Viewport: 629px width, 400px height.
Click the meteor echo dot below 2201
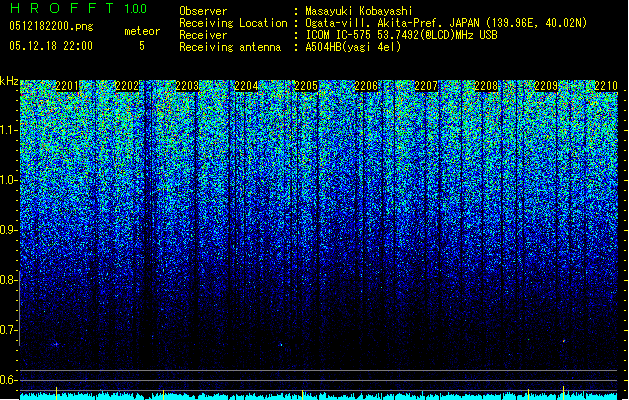pyautogui.click(x=56, y=344)
